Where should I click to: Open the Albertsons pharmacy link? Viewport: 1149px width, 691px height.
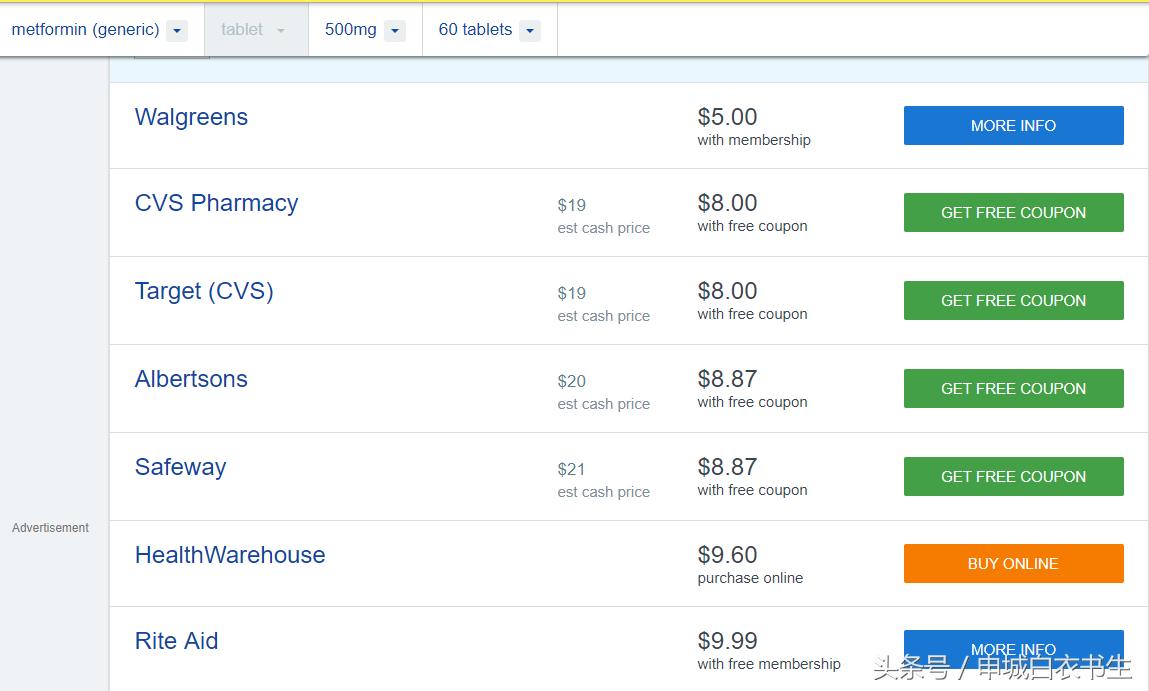point(191,379)
